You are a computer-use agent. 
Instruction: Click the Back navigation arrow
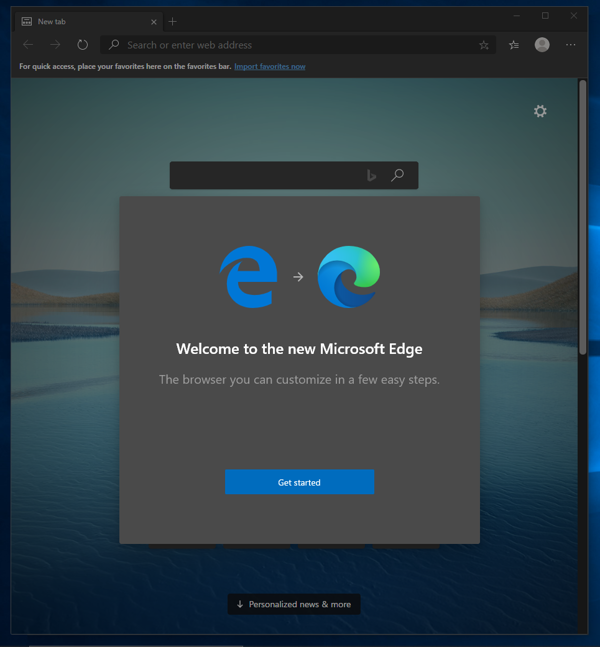pos(28,45)
